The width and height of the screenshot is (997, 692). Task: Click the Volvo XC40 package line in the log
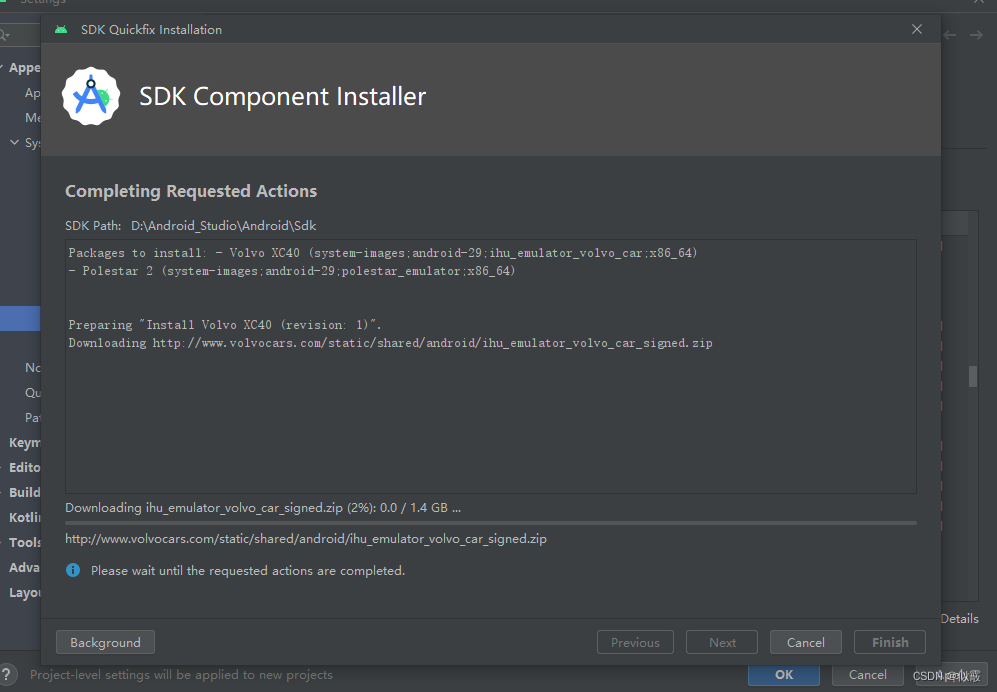383,253
